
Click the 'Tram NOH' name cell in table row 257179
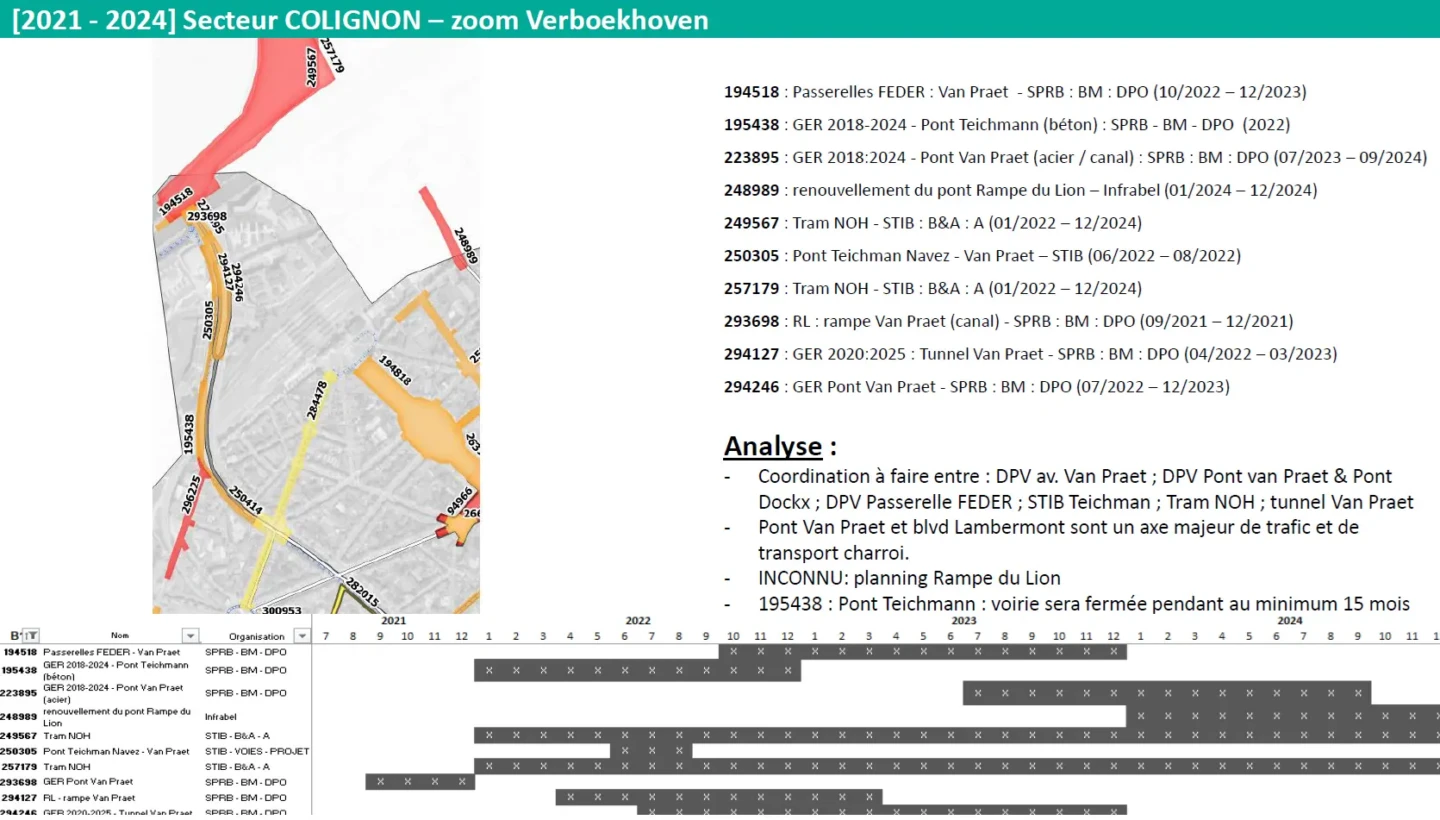[x=67, y=767]
